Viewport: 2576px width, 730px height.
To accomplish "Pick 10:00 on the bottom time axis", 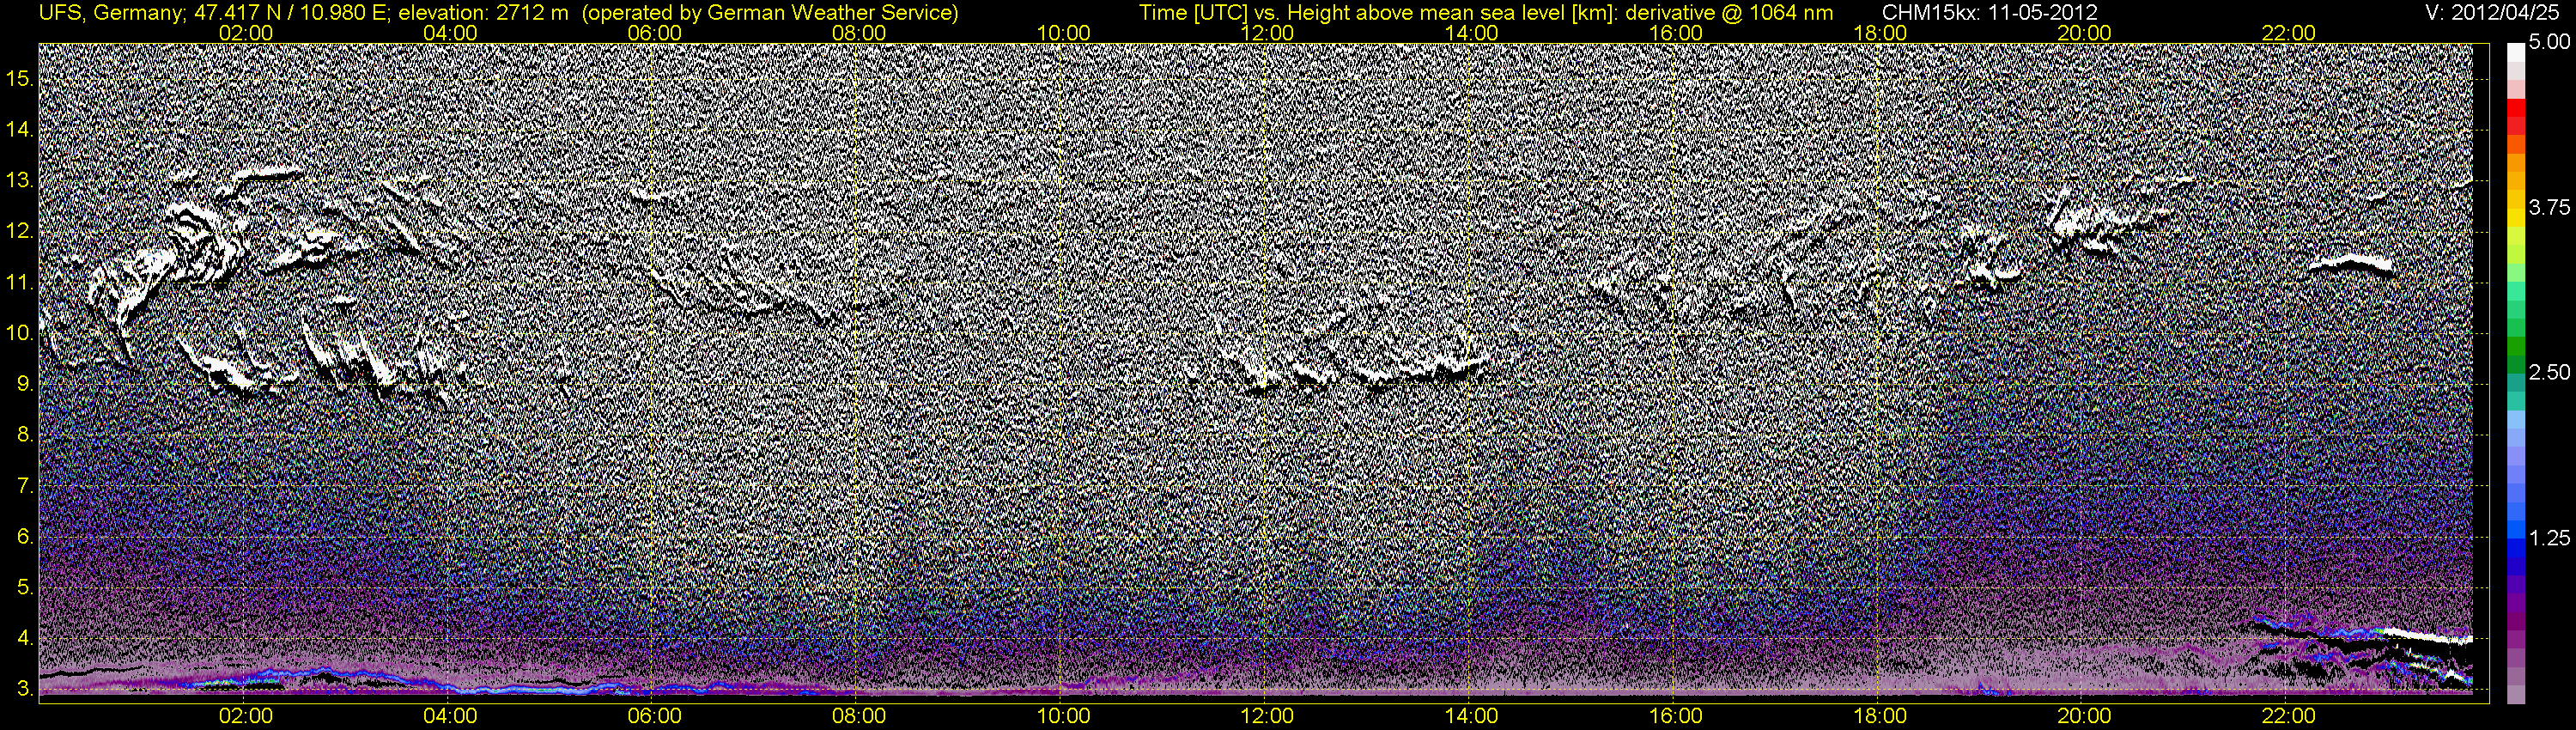I will coord(1063,716).
